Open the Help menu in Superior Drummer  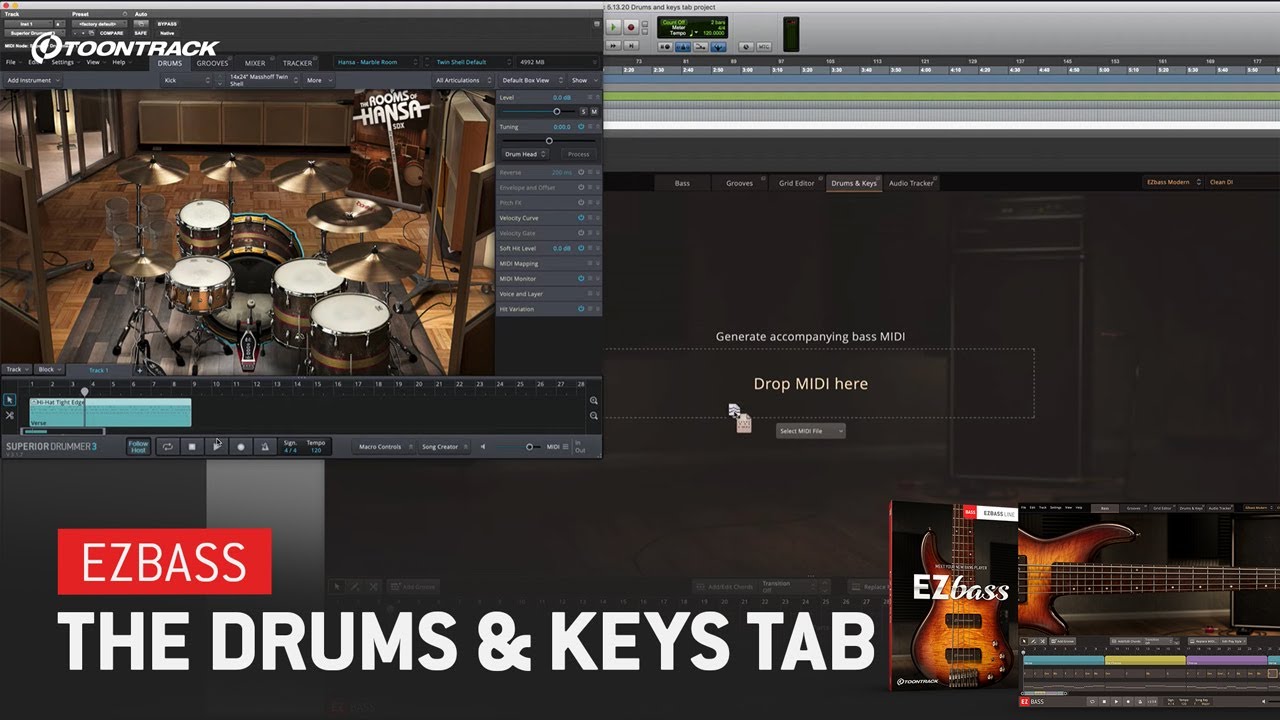(x=121, y=62)
